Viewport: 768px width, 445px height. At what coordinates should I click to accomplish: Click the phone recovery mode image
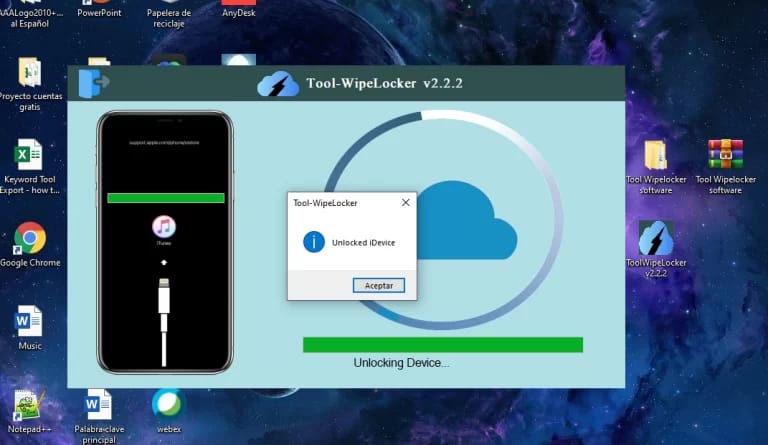(x=165, y=242)
